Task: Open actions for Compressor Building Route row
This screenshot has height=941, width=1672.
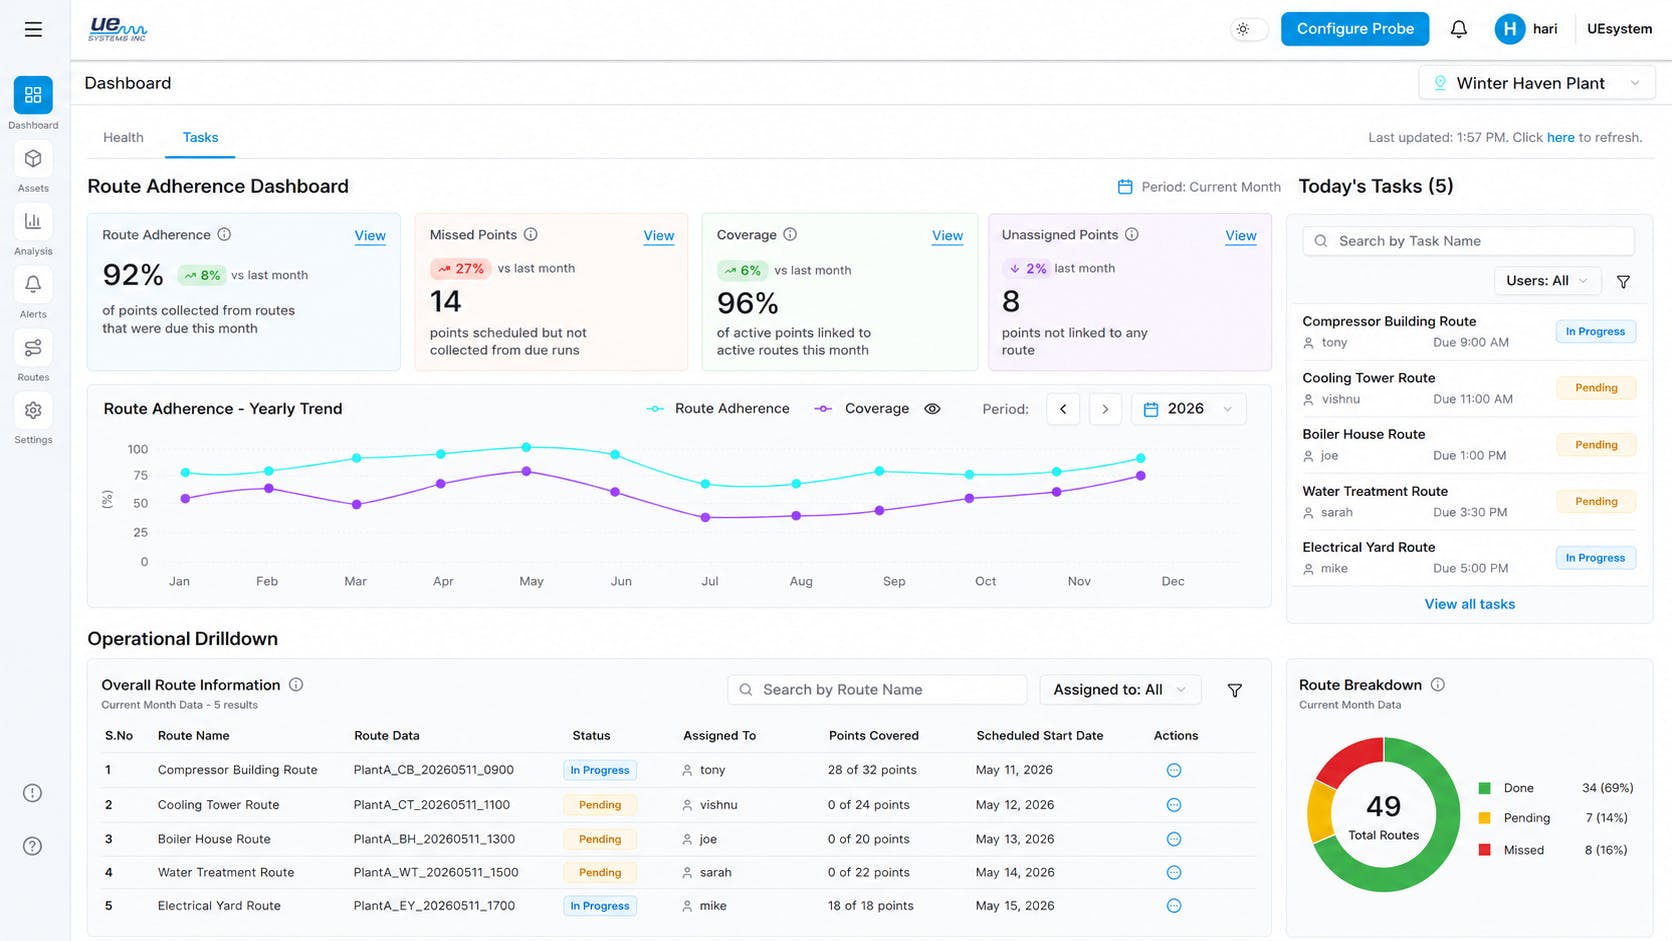Action: 1174,770
